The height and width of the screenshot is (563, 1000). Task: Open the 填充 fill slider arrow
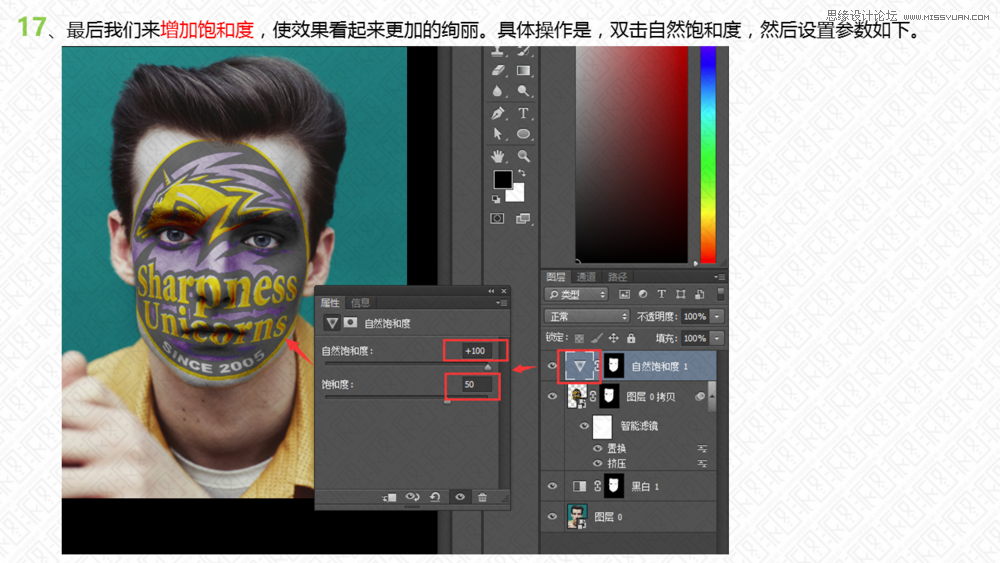click(x=717, y=339)
